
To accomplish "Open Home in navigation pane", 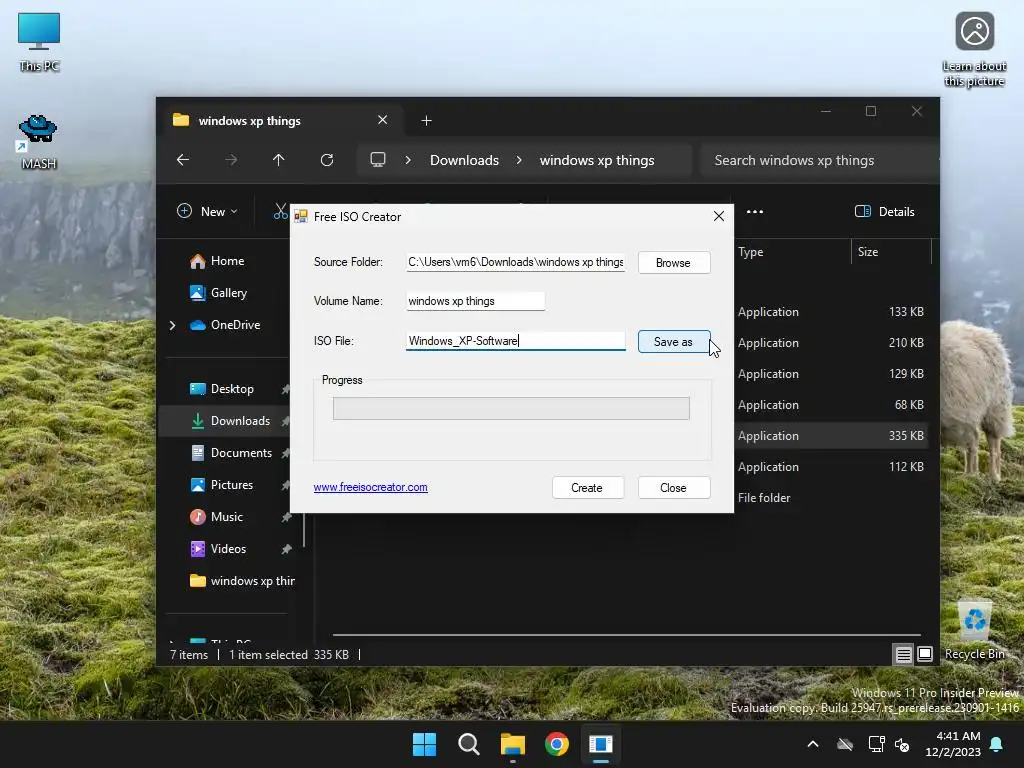I will (x=217, y=261).
